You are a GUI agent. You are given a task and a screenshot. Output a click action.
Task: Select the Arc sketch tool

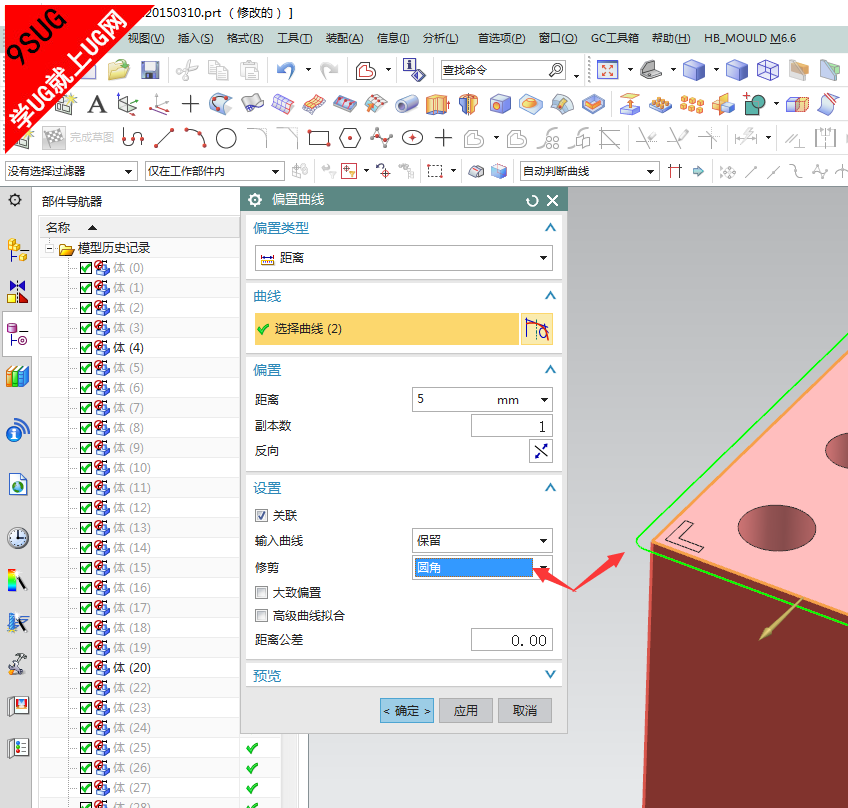(195, 138)
